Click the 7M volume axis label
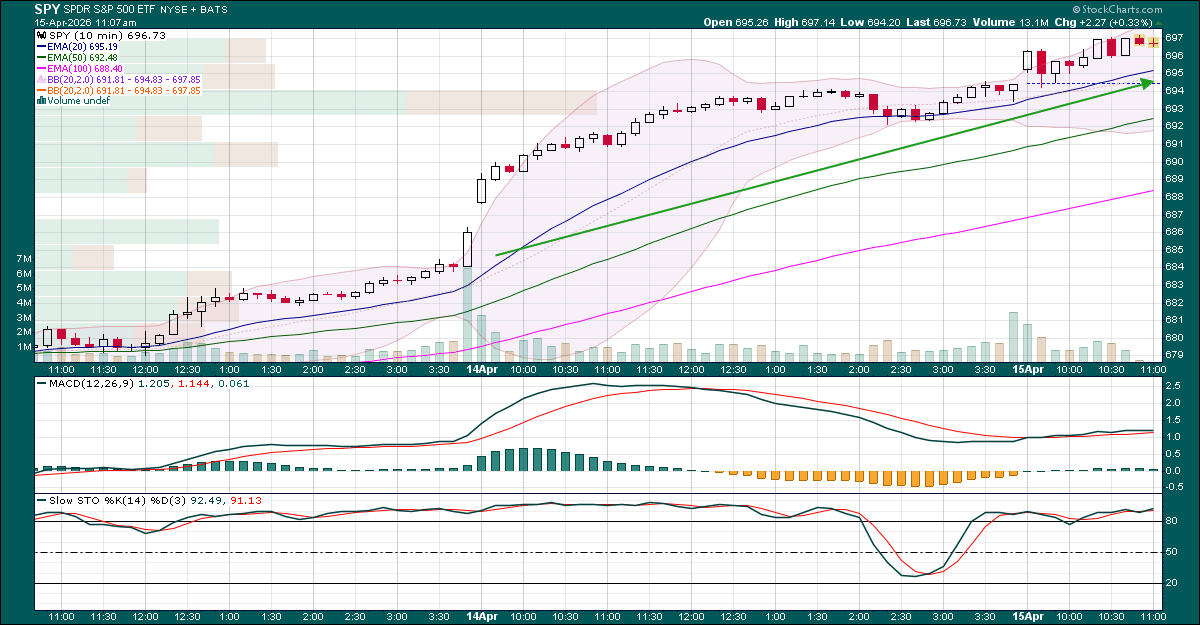The image size is (1200, 625). click(25, 259)
